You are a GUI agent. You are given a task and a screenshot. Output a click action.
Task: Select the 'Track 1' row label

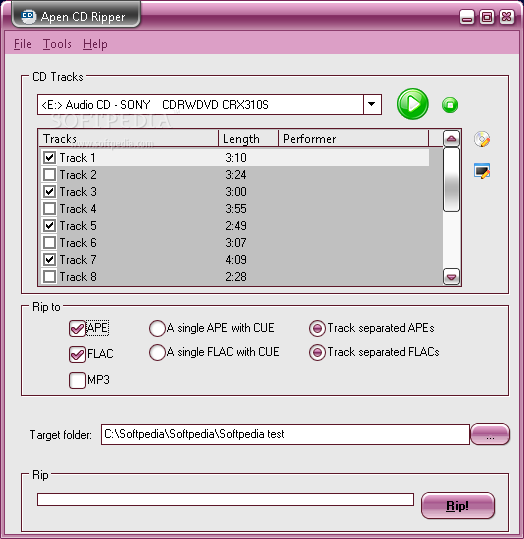click(77, 158)
